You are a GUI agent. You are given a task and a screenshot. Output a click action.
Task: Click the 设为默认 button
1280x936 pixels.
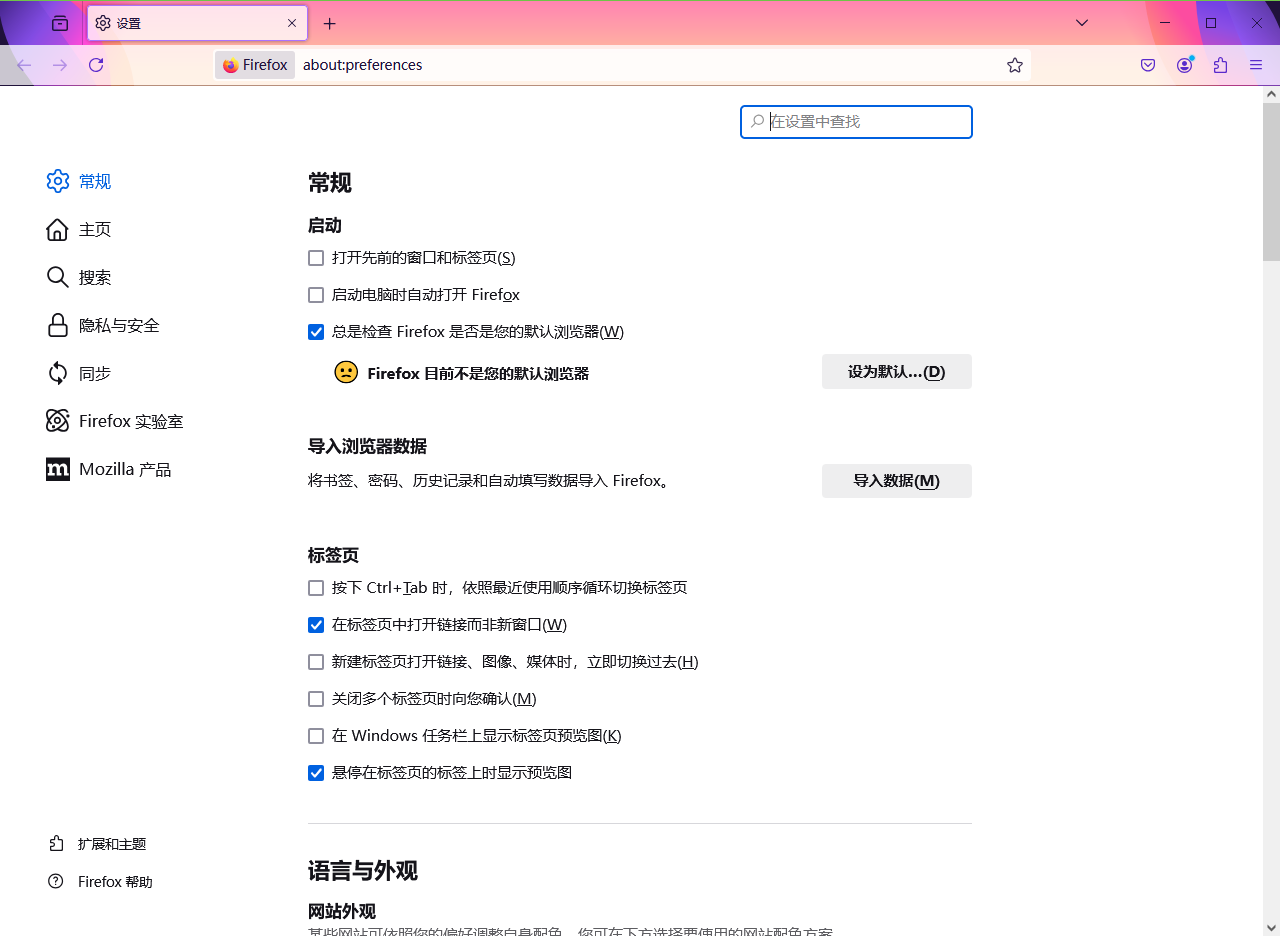tap(896, 371)
